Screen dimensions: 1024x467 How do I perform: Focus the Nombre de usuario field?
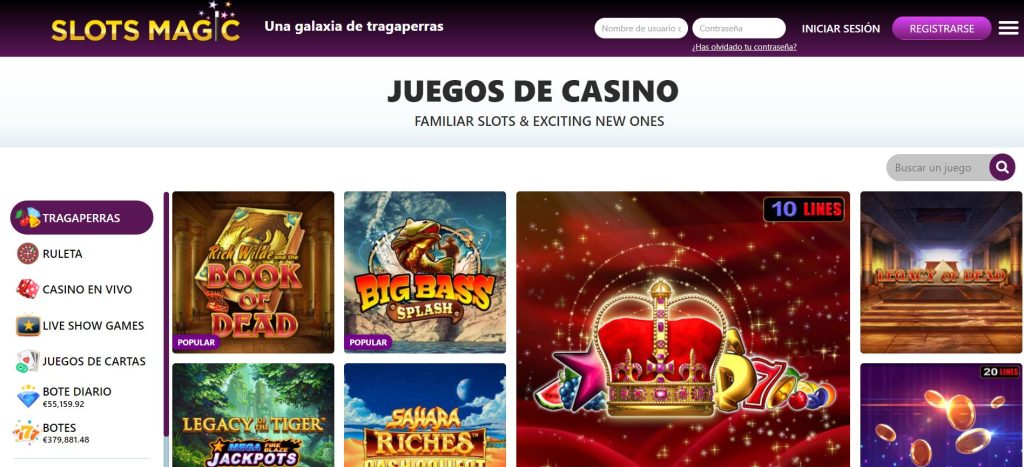(x=641, y=28)
